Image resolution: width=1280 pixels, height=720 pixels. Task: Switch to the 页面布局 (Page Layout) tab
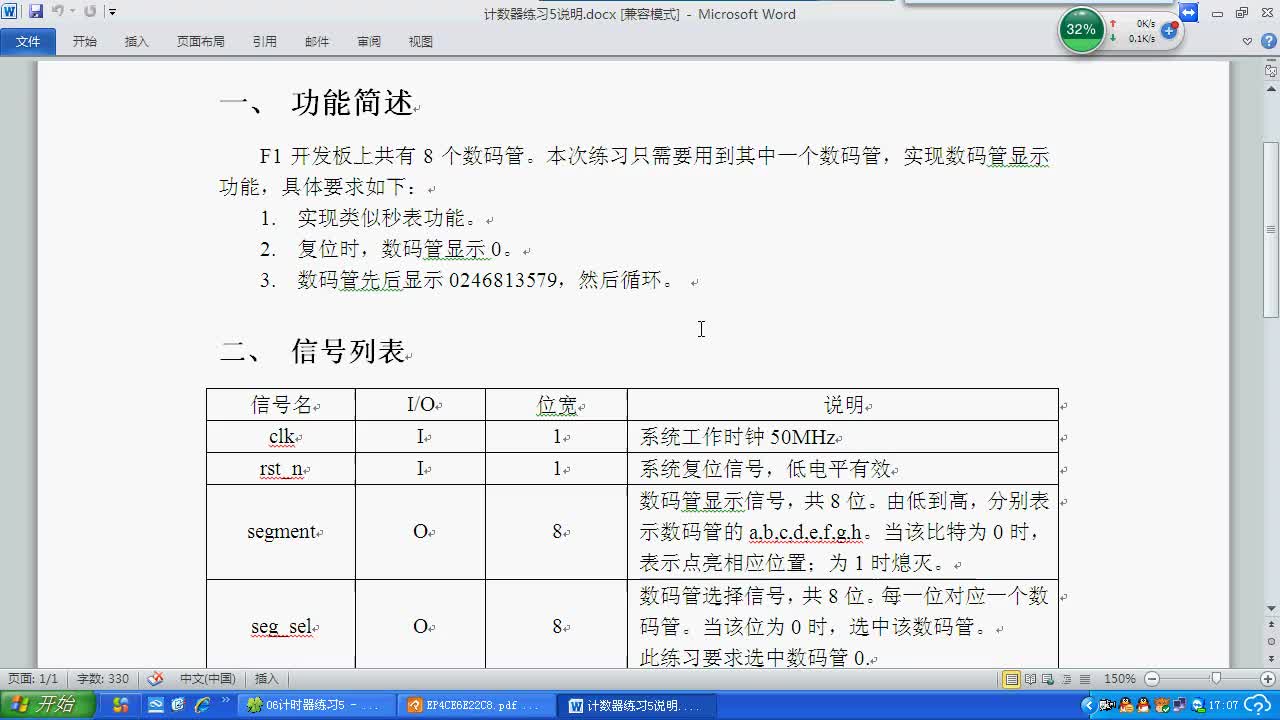201,41
